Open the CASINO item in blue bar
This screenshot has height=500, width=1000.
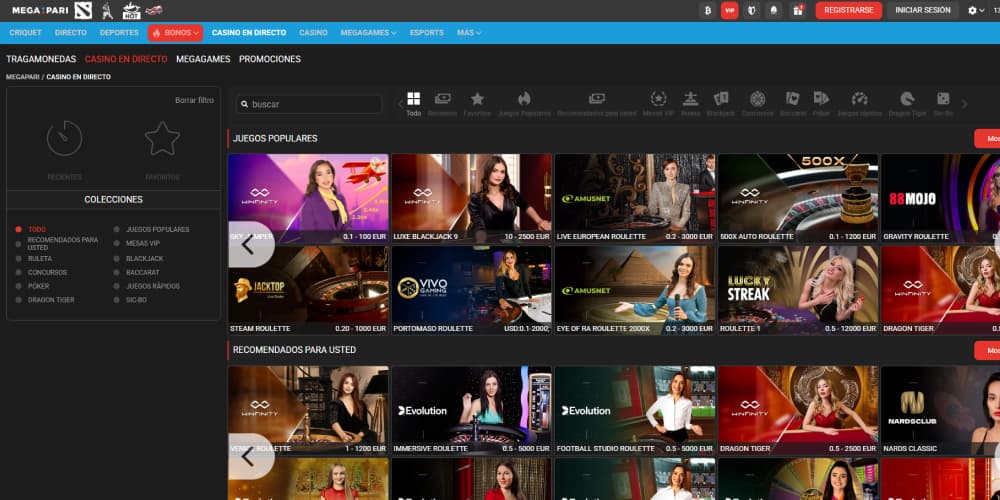tap(313, 33)
